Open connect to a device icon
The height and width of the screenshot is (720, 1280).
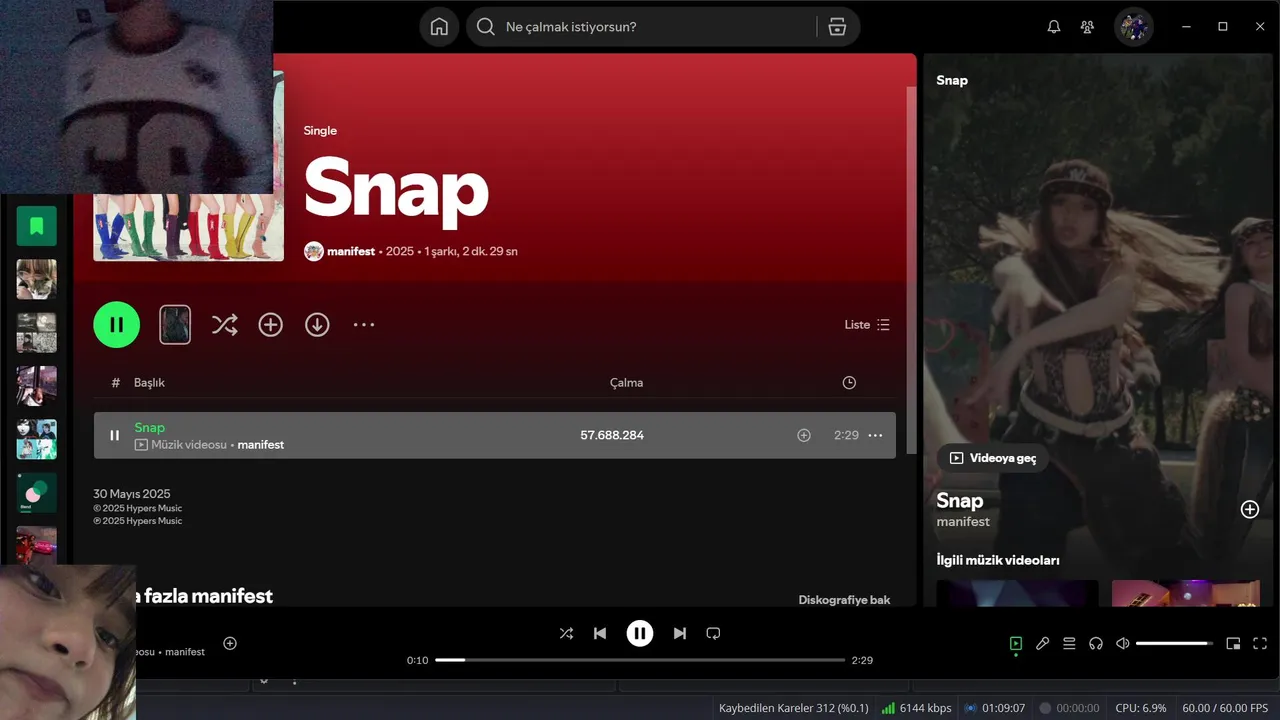1096,644
